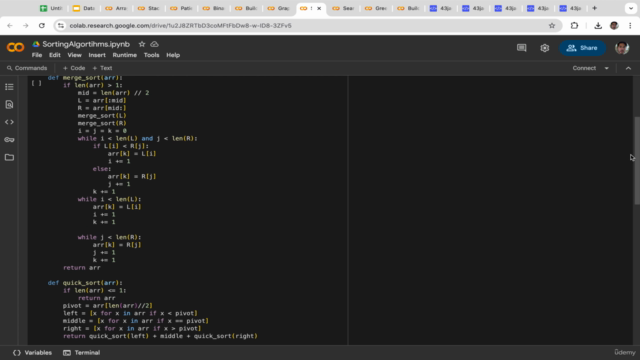Open Terminal panel

(82, 353)
